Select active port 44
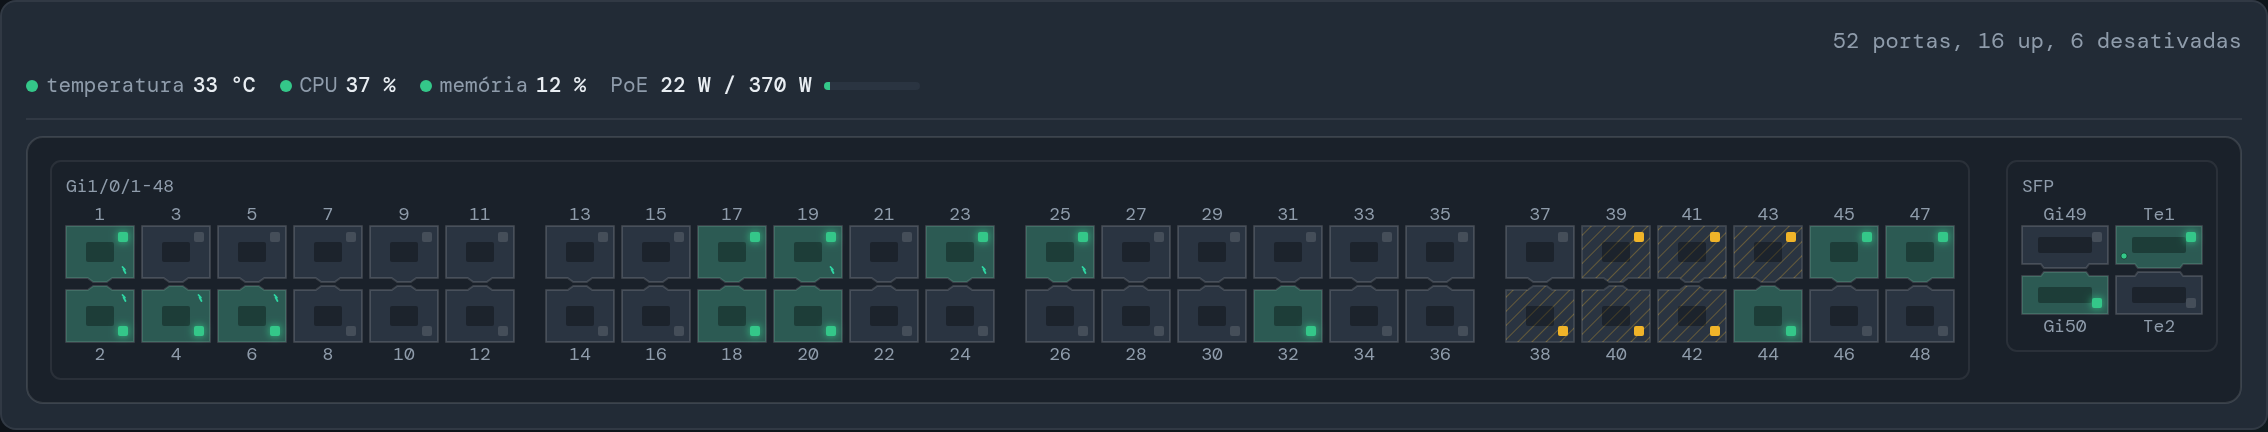The image size is (2268, 432). point(1768,316)
